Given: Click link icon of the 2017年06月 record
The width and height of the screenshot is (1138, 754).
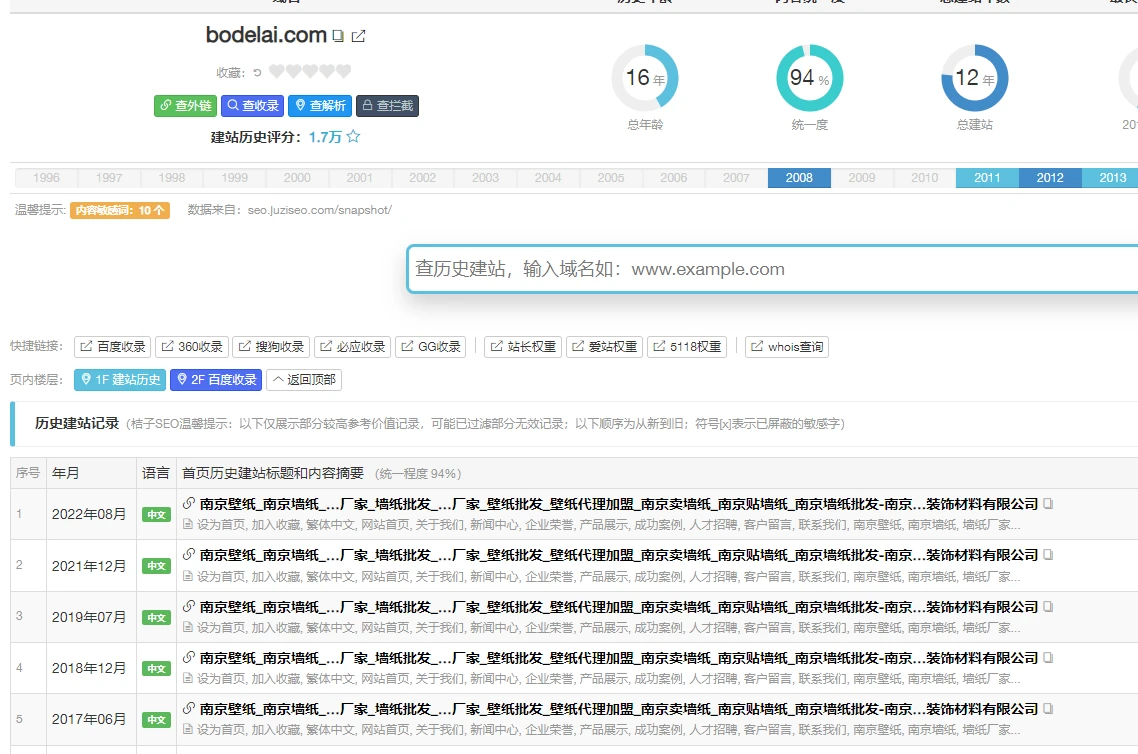Looking at the screenshot, I should [188, 709].
